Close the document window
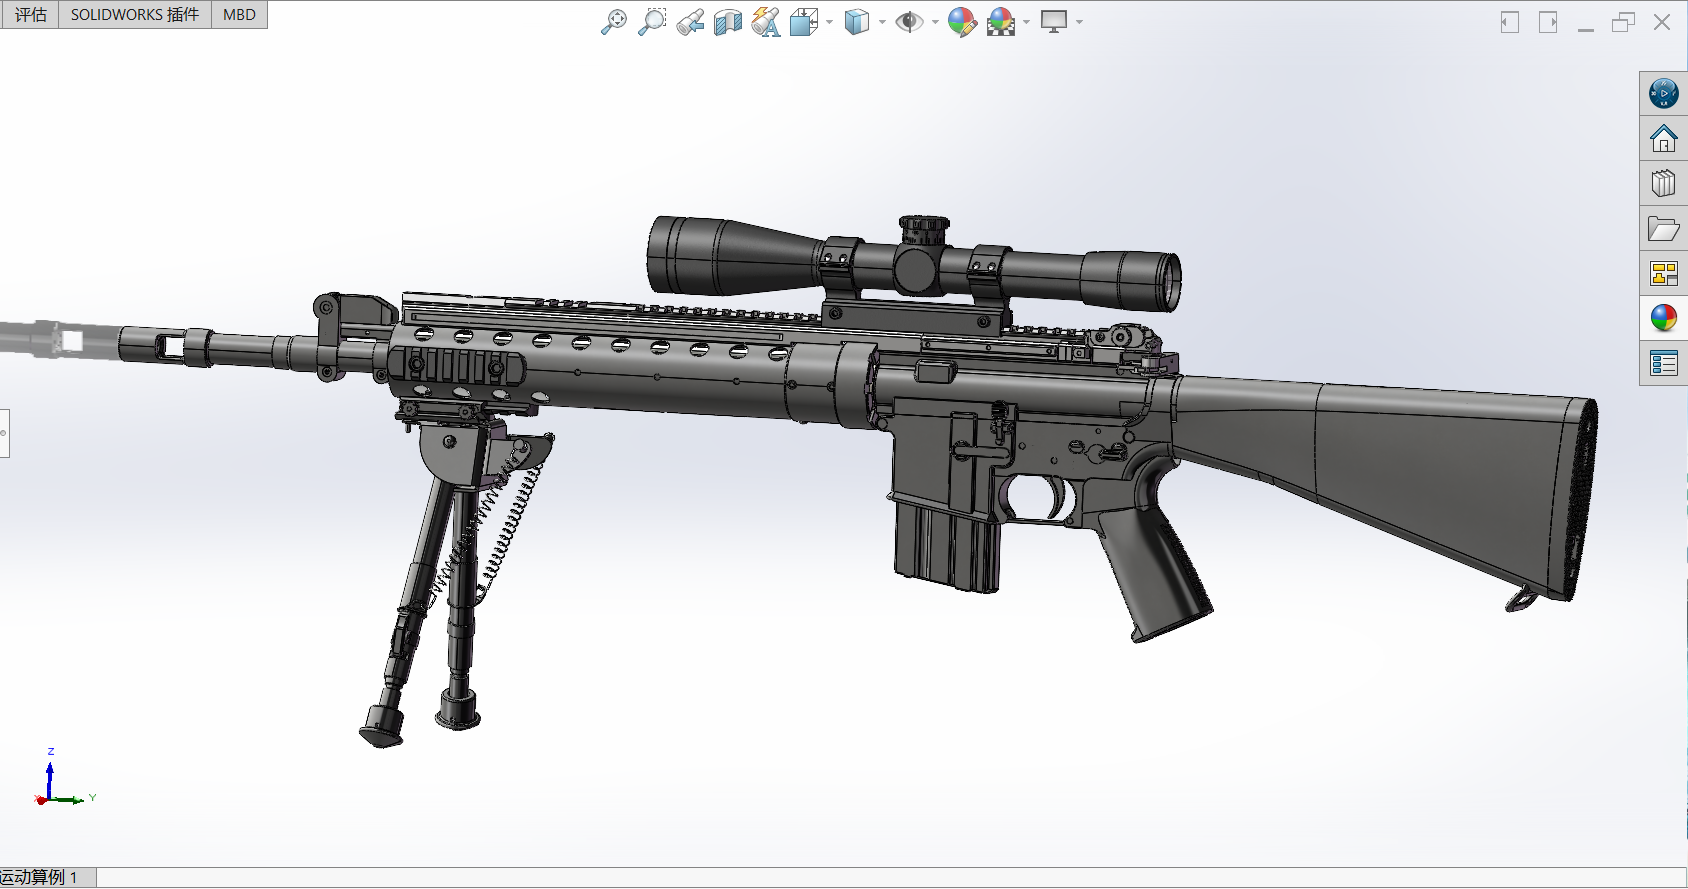Viewport: 1688px width, 889px height. 1662,22
